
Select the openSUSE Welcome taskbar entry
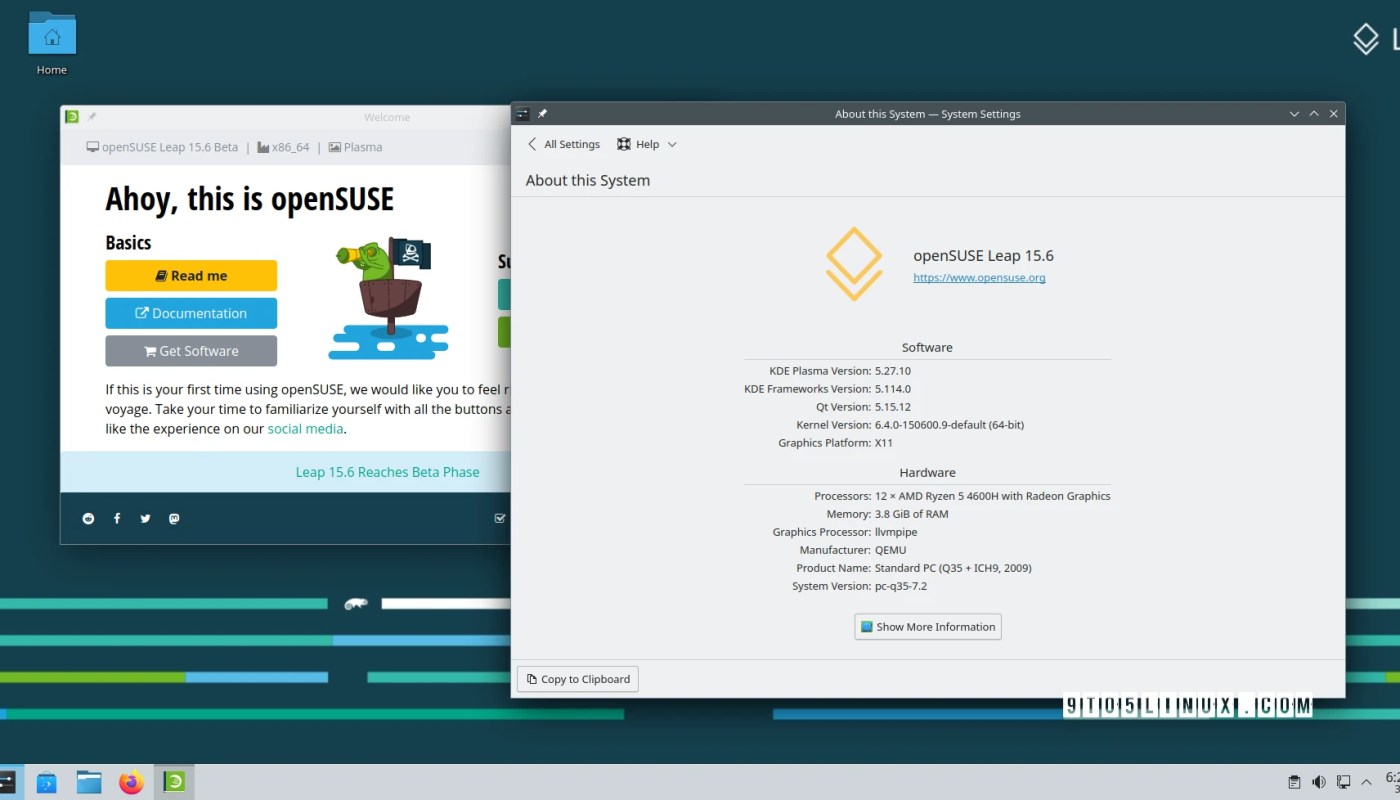(174, 782)
